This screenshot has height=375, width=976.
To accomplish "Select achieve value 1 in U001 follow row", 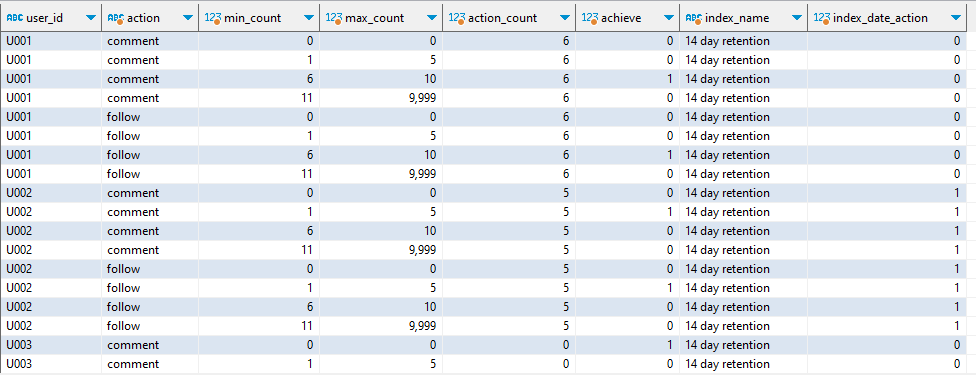I will point(670,155).
